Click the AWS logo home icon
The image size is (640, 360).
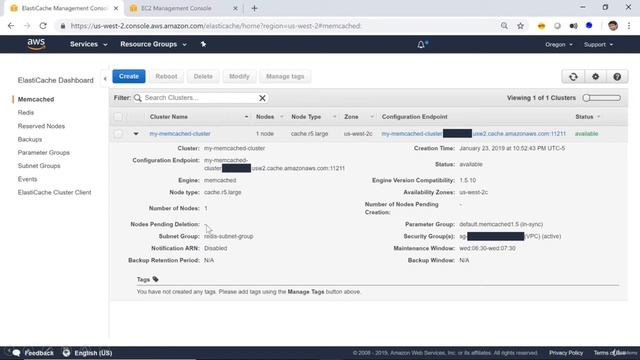(36, 44)
